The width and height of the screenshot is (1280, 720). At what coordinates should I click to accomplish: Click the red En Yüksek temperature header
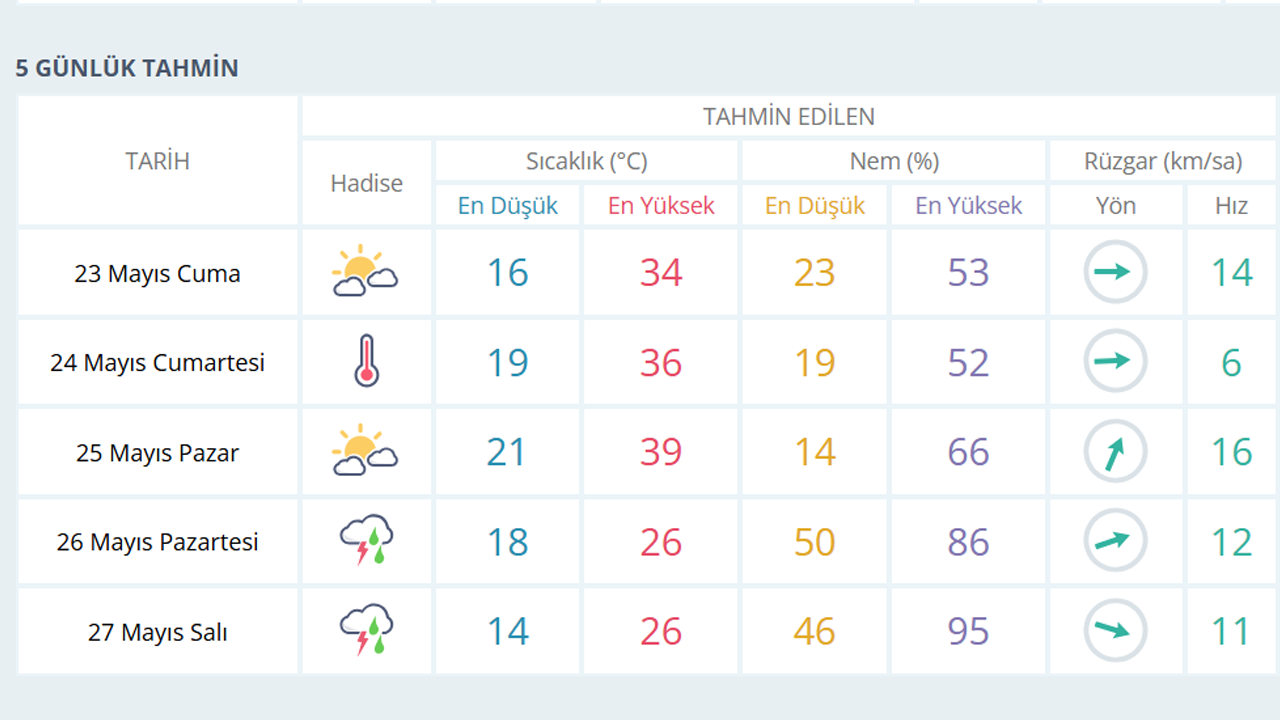point(661,206)
